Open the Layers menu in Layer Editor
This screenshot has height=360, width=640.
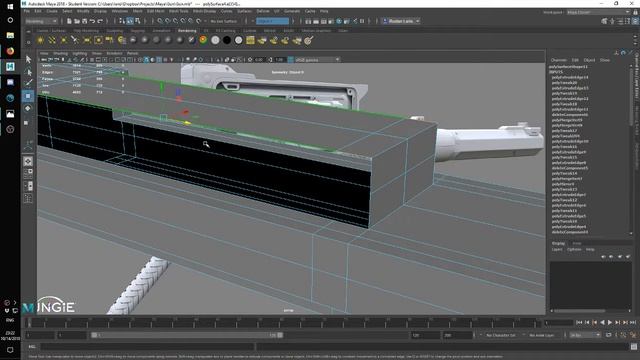[x=557, y=249]
